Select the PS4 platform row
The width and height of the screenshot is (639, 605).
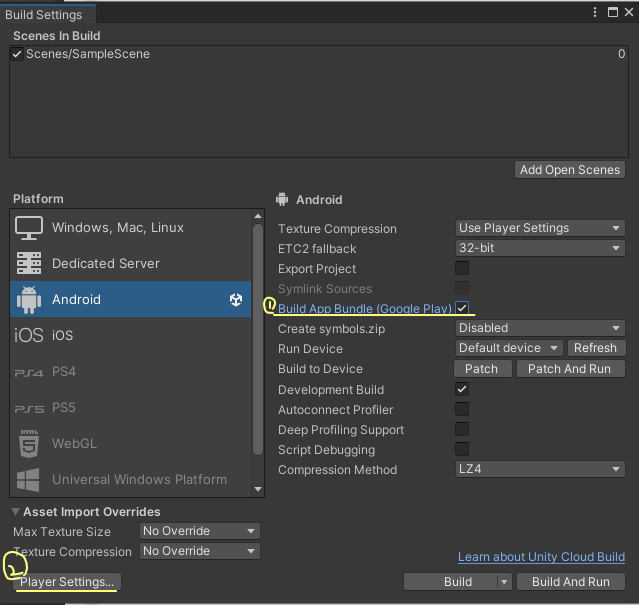tap(130, 371)
